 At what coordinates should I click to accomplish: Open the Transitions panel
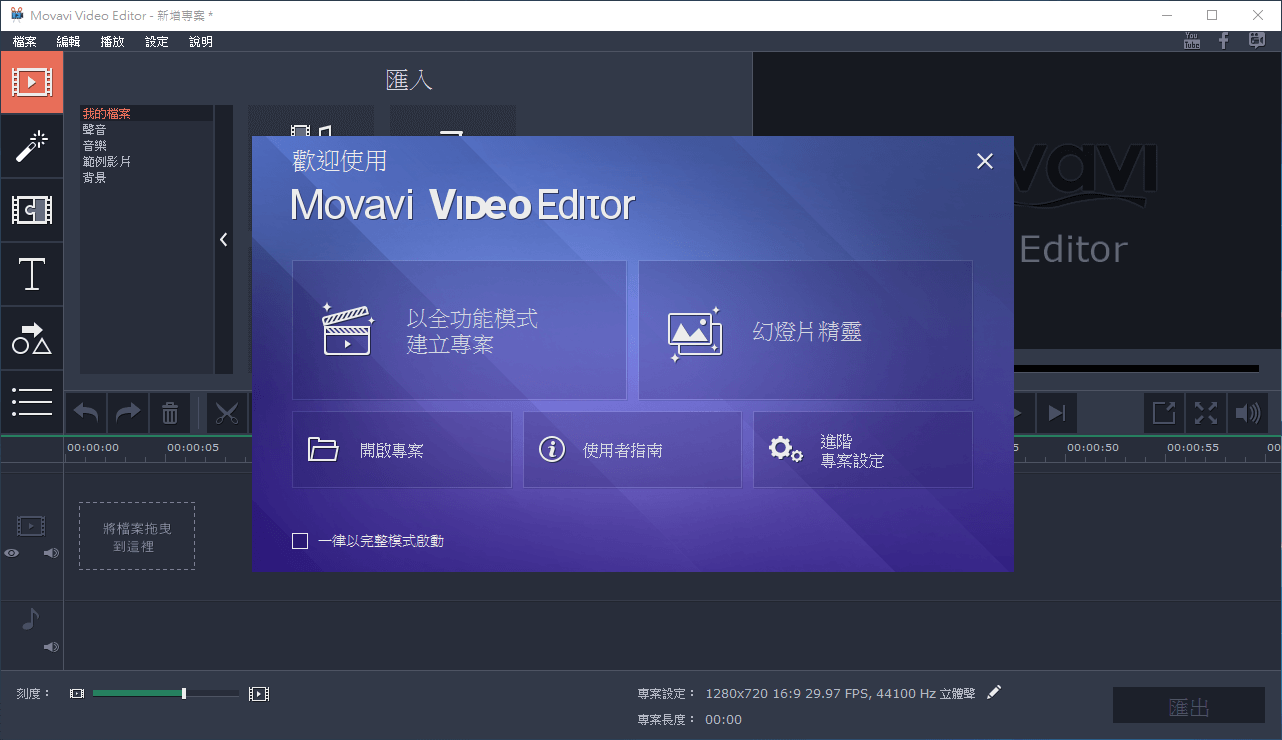[32, 211]
